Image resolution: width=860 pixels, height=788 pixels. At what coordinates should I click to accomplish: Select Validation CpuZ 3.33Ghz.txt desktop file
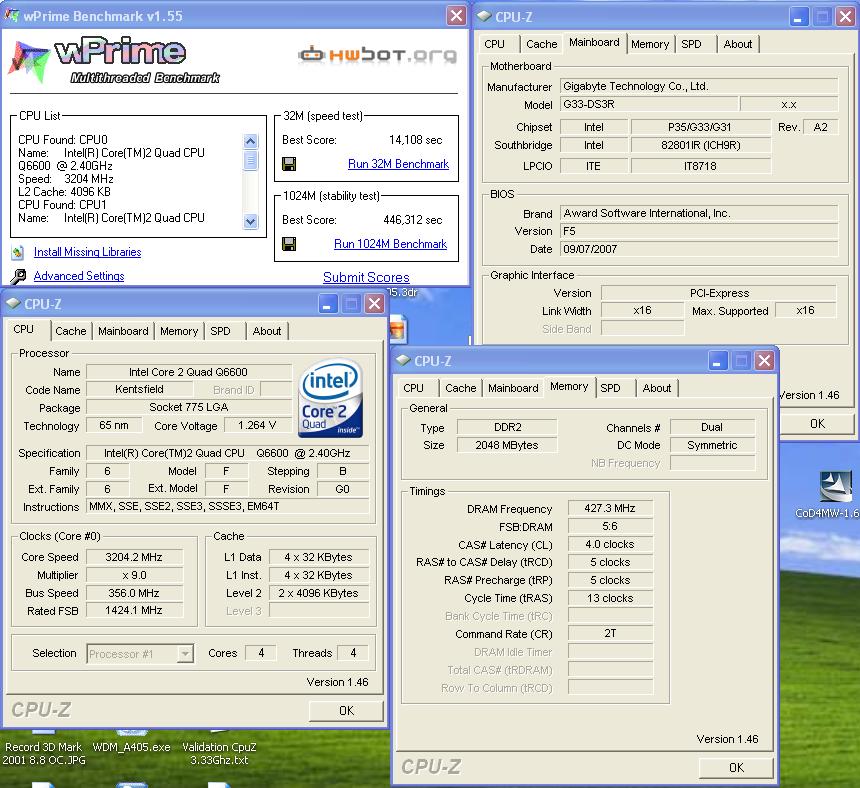click(x=219, y=753)
